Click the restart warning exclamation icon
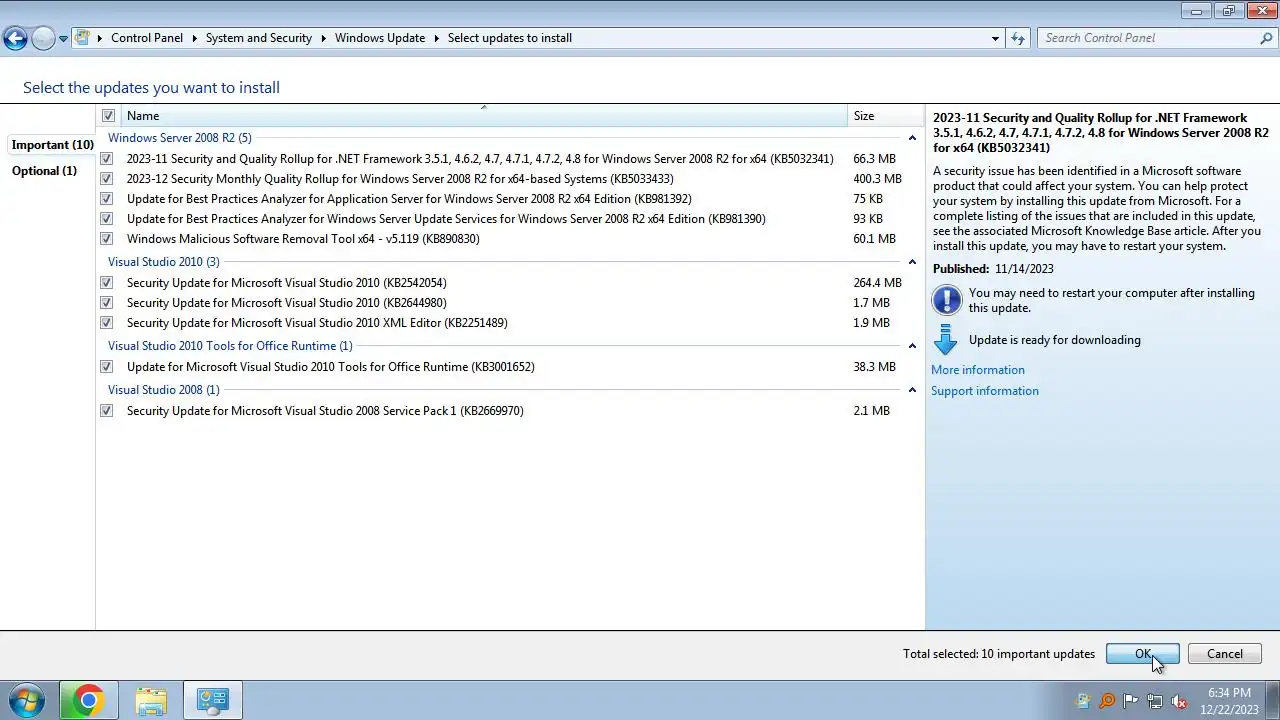 (x=946, y=300)
